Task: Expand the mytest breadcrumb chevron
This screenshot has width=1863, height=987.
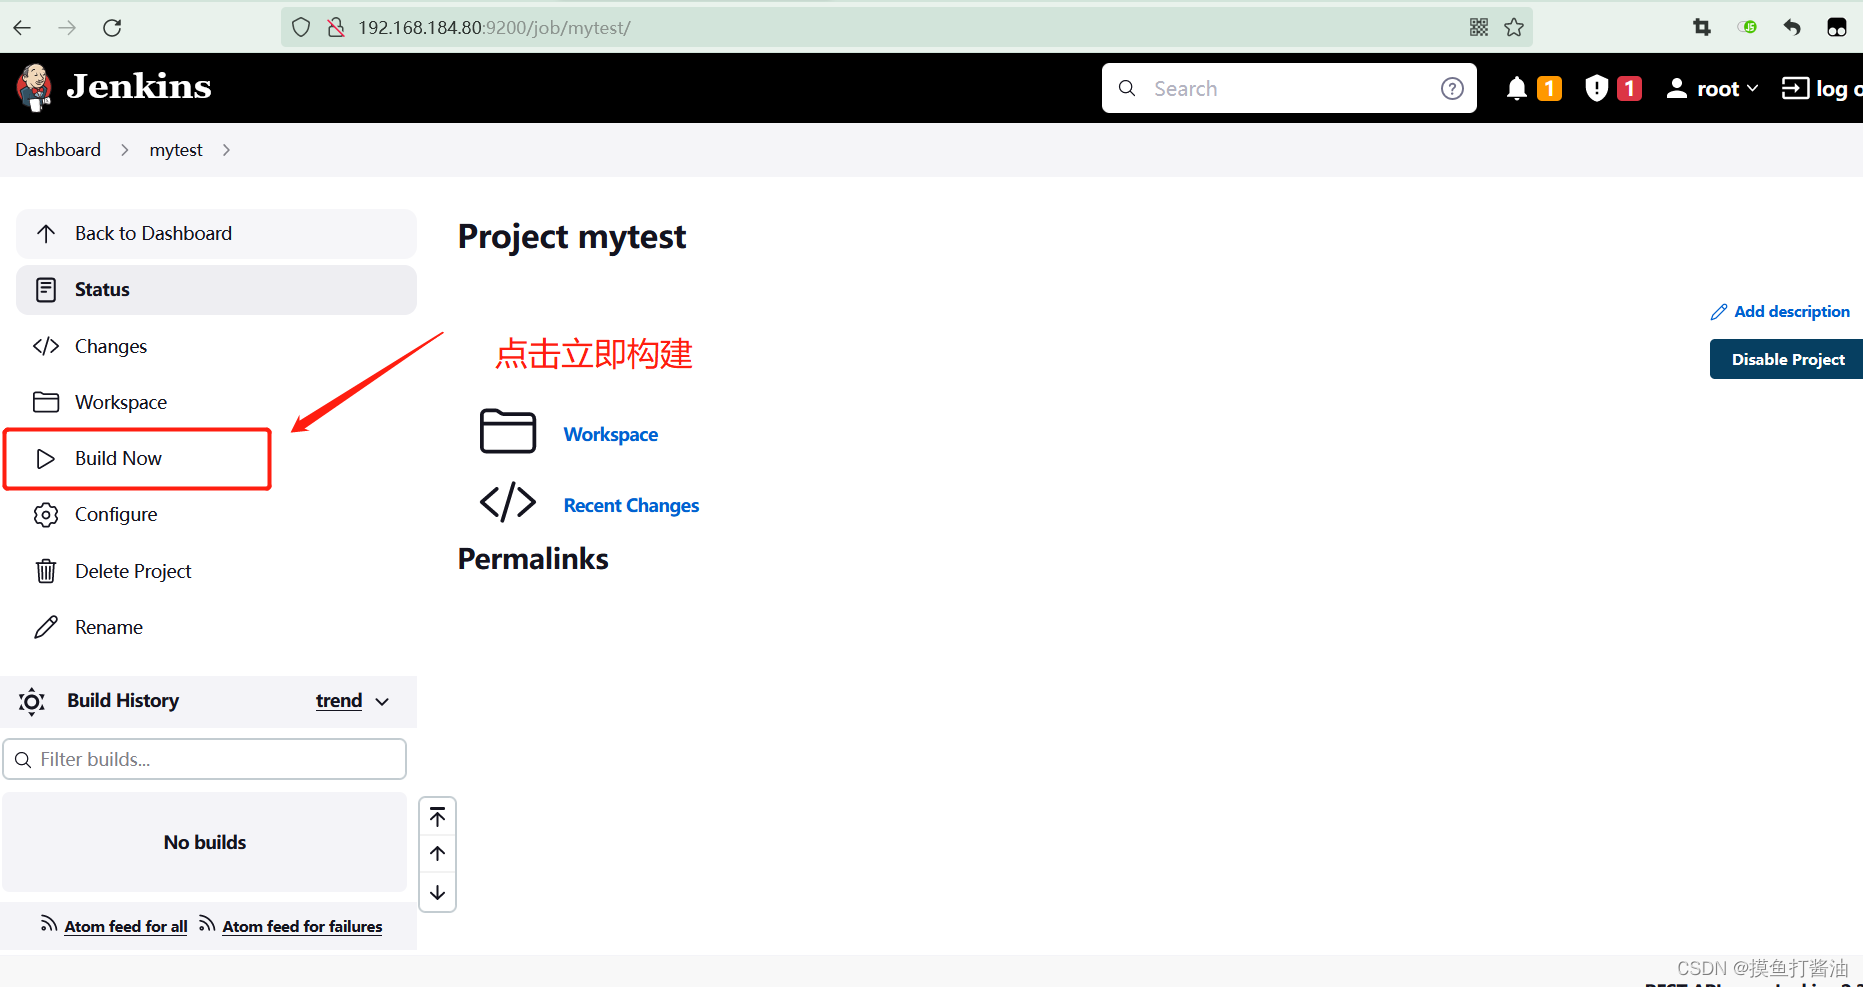Action: (226, 150)
